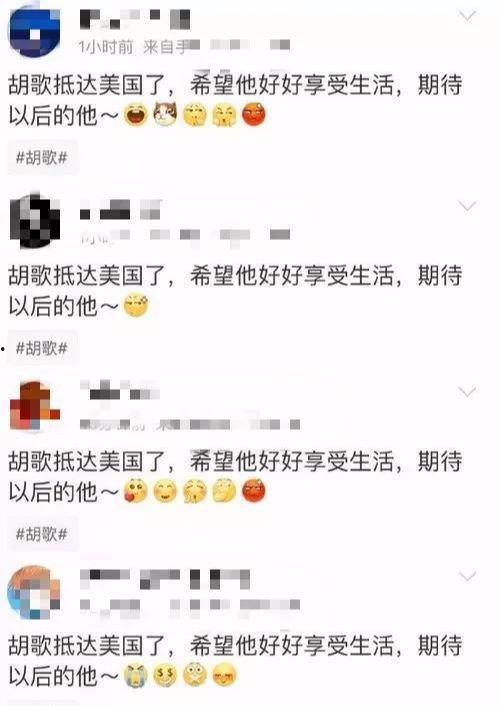Expand the third post's chevron menu
Screen dimensions: 500x706
tap(467, 392)
